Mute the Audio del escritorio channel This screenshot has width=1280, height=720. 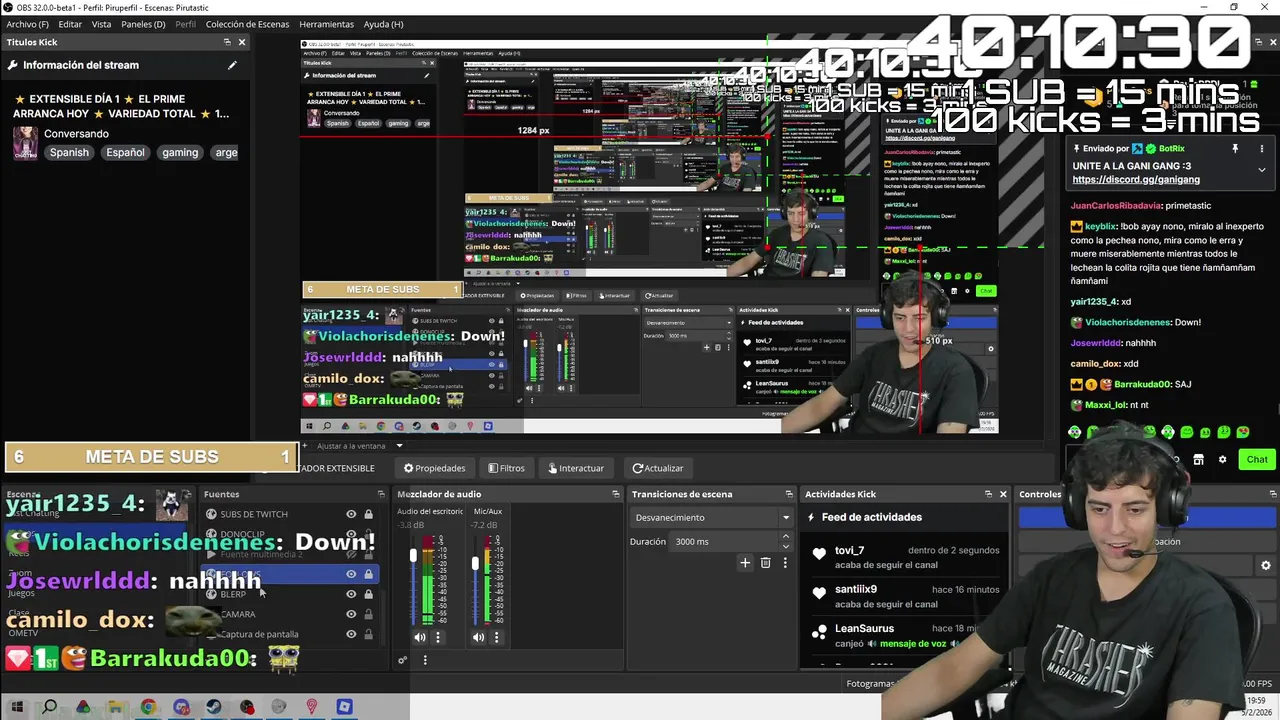(420, 637)
